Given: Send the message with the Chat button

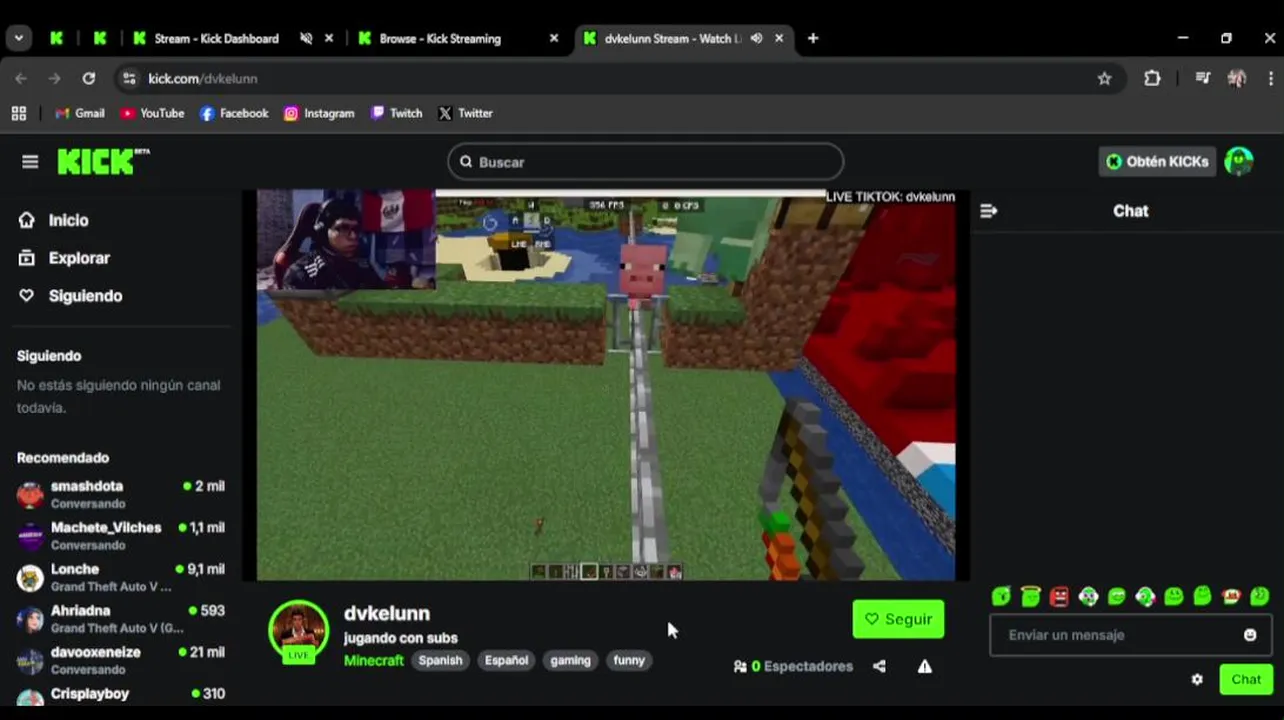Looking at the screenshot, I should tap(1246, 679).
